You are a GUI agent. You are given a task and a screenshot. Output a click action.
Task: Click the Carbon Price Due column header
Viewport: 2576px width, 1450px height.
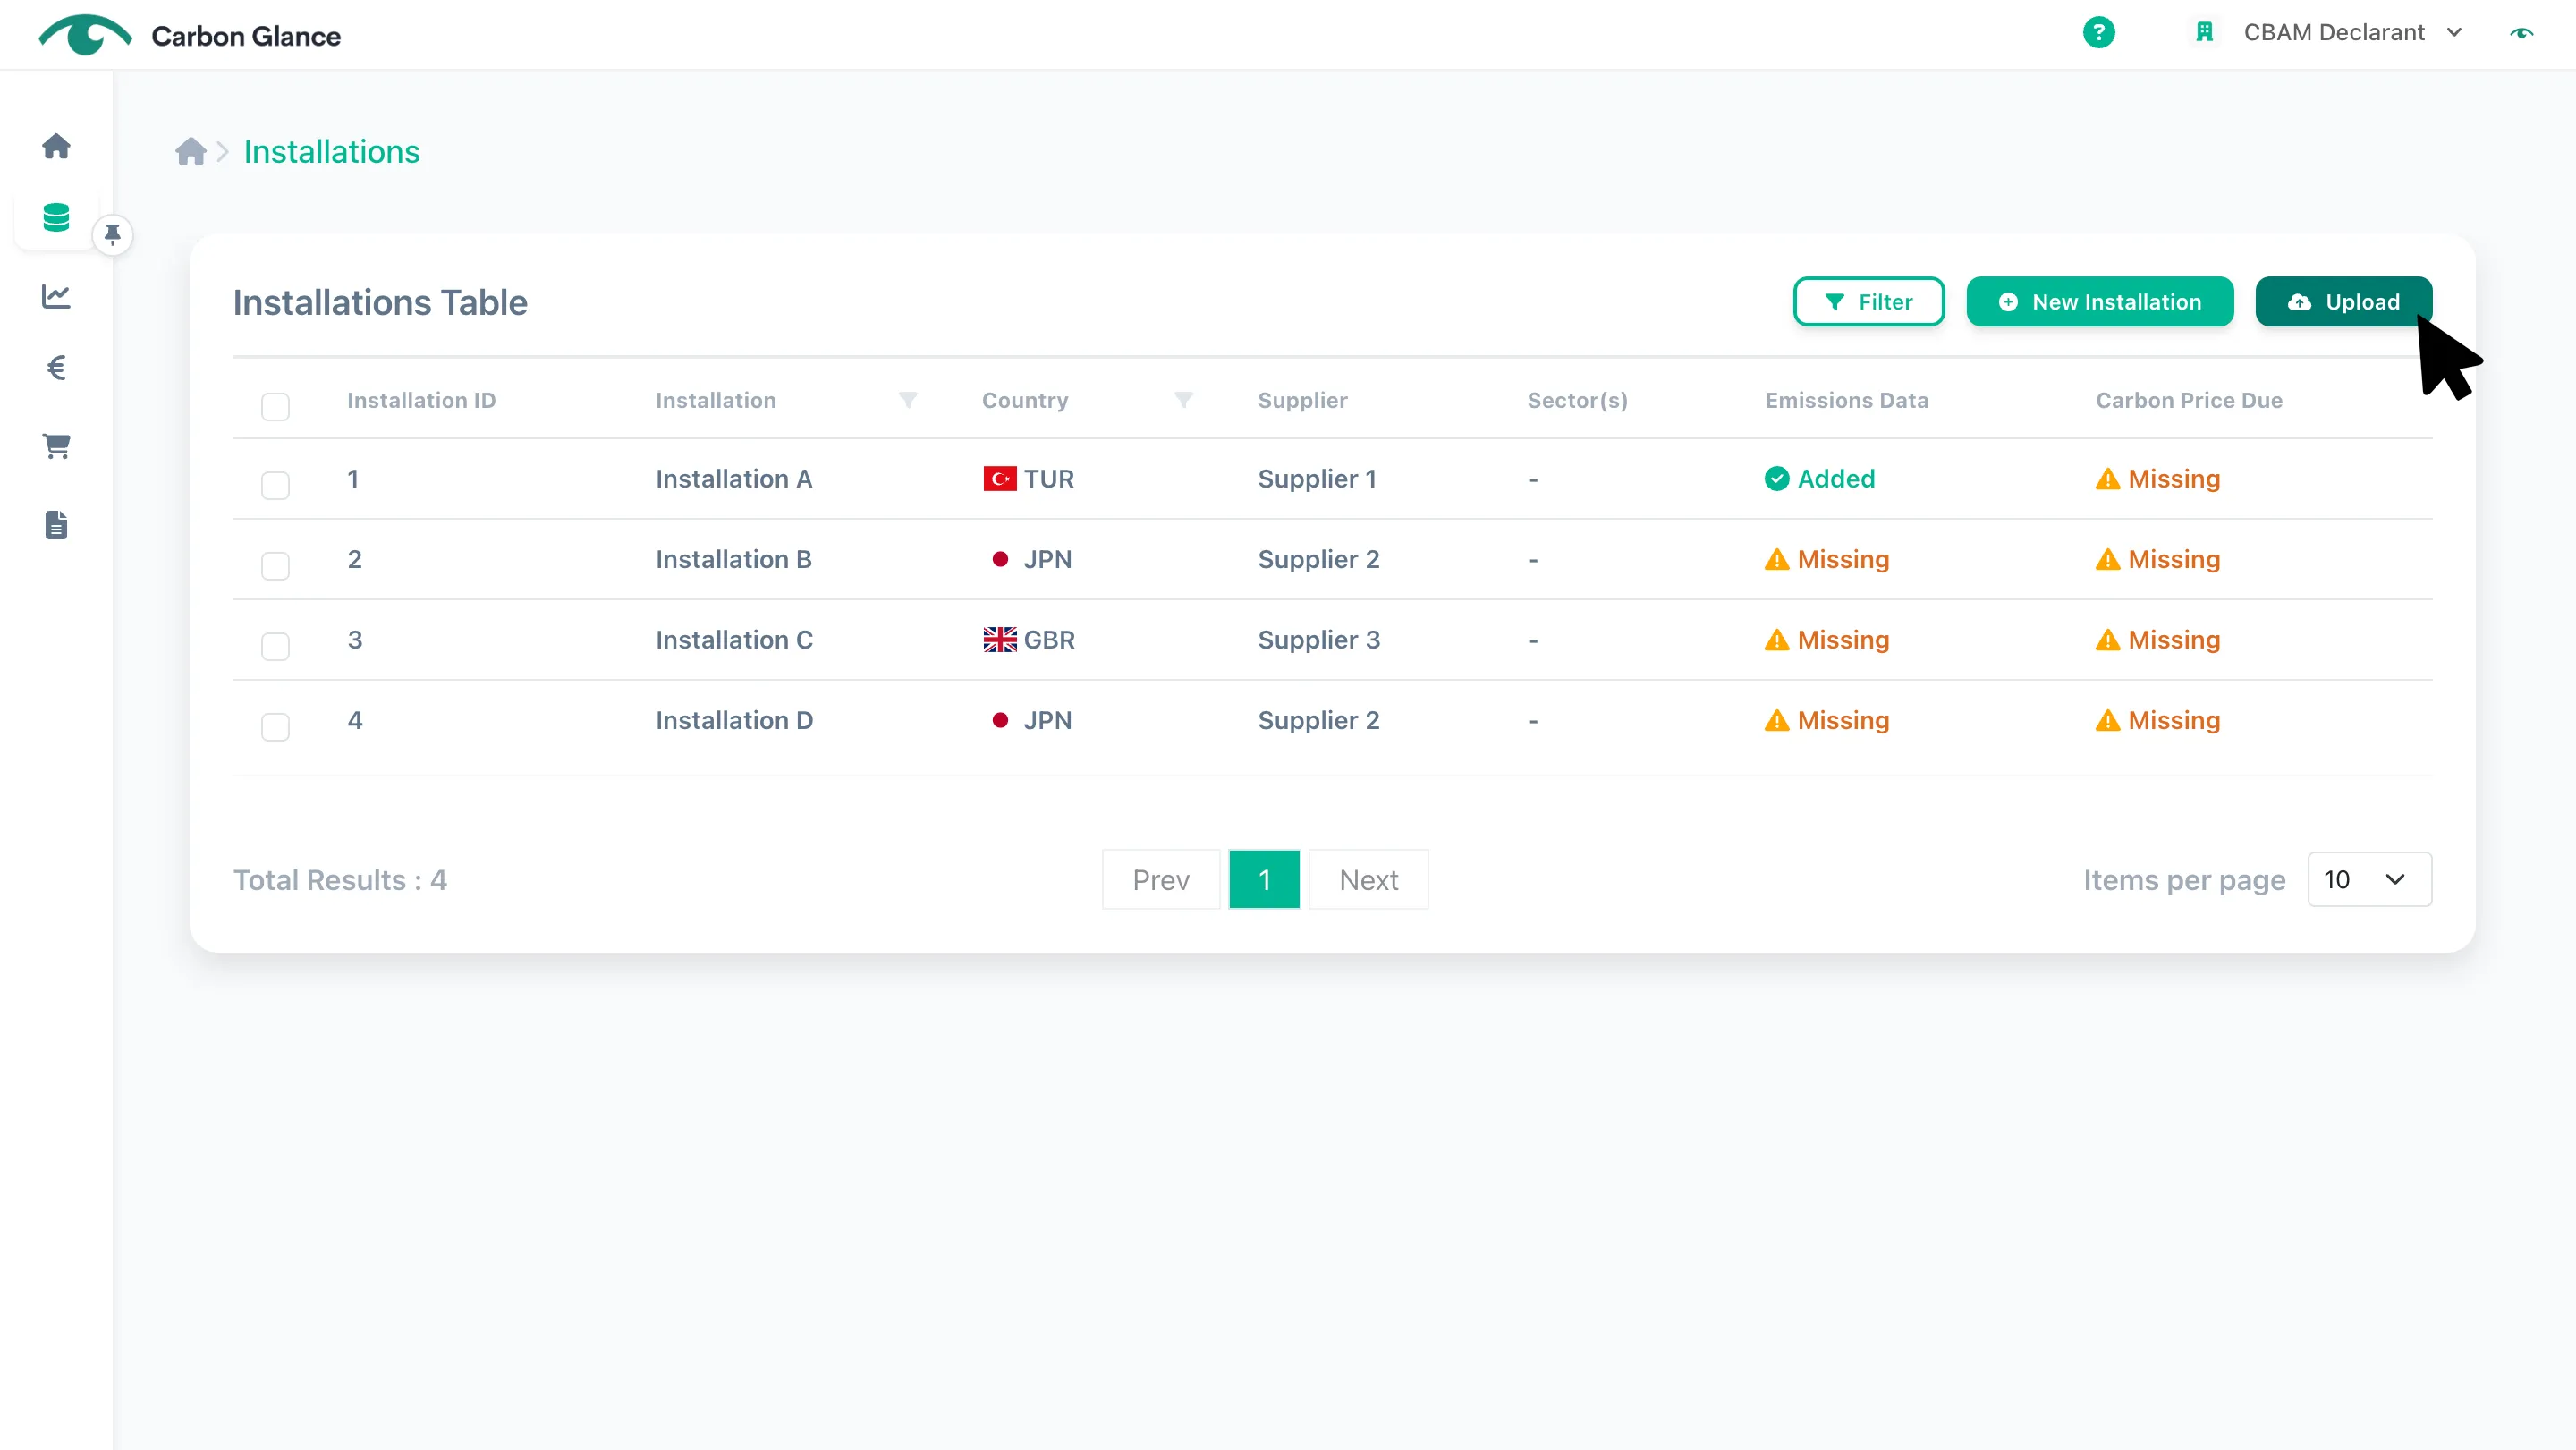[2188, 400]
